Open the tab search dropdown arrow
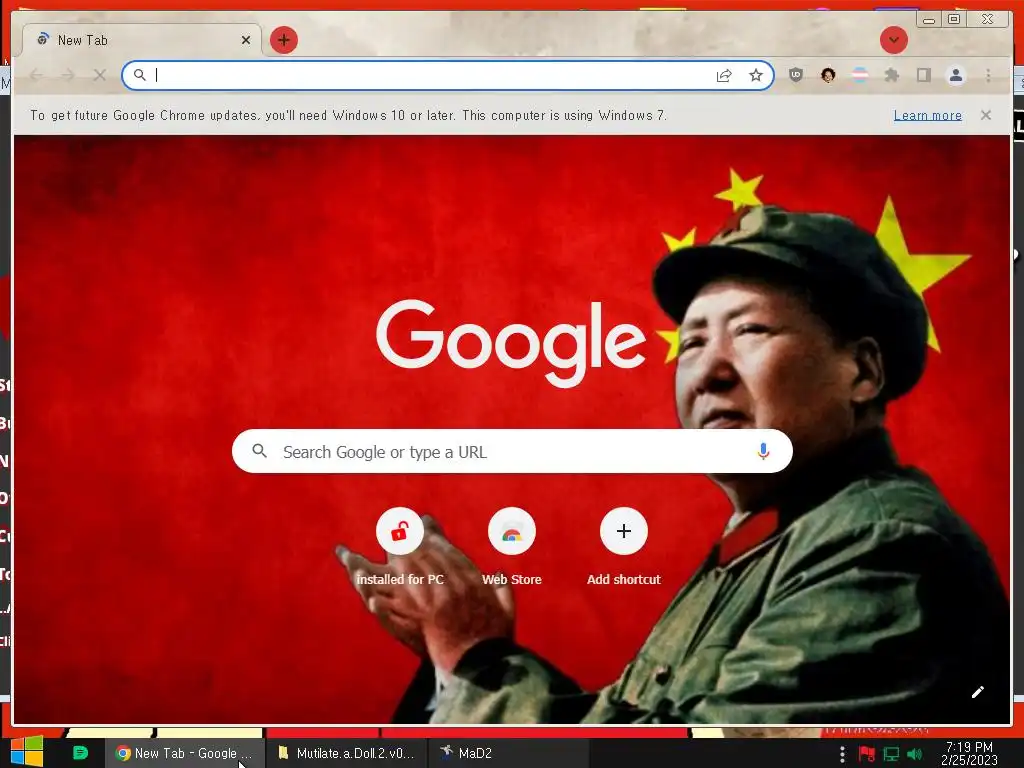The height and width of the screenshot is (768, 1024). pos(893,40)
